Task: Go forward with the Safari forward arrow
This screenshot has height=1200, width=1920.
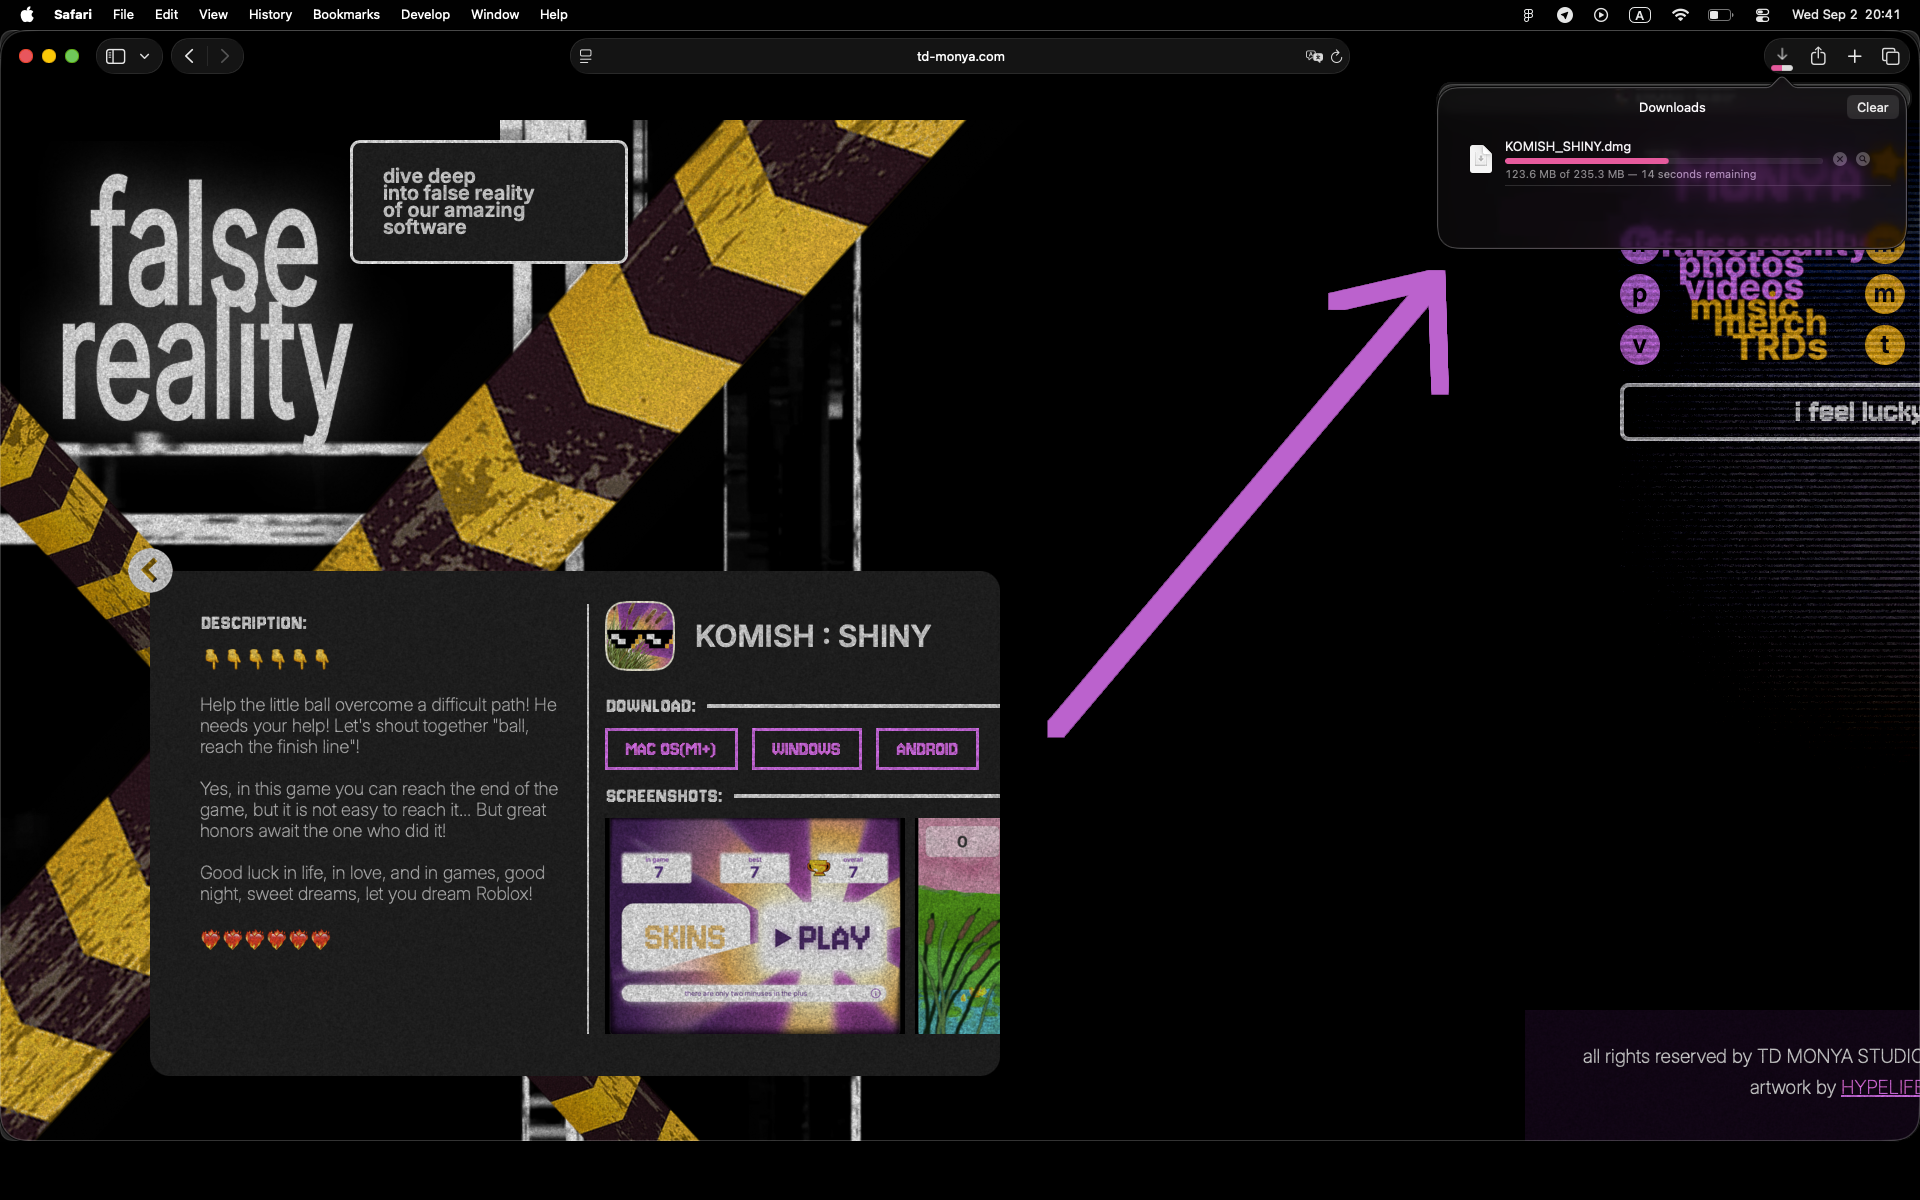Action: pyautogui.click(x=225, y=57)
